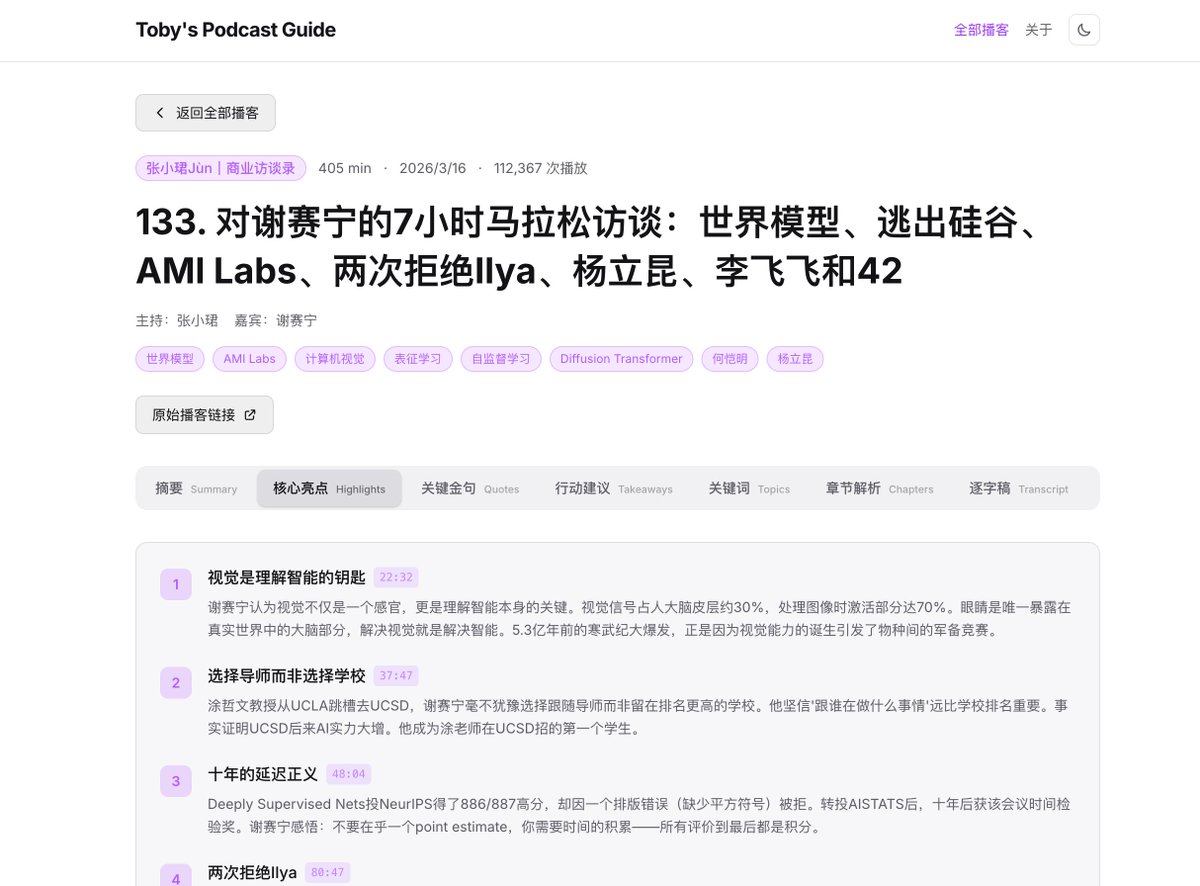Click the heading 十年的延迟正义
The width and height of the screenshot is (1200, 886).
[263, 774]
